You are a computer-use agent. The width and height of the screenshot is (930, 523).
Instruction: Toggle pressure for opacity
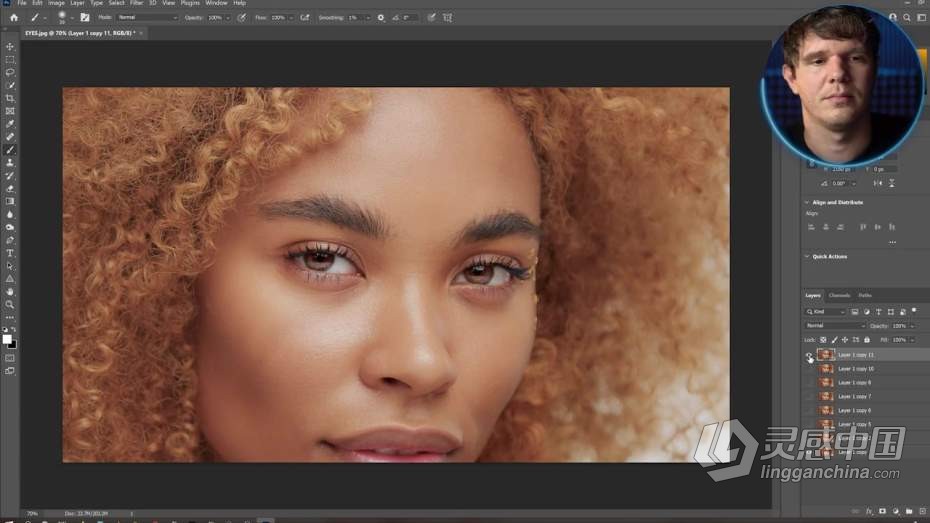coord(241,18)
